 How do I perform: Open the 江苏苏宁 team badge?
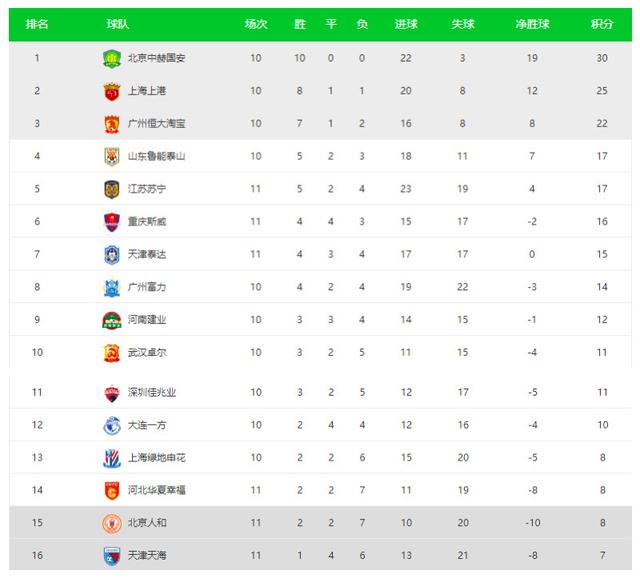tap(111, 189)
